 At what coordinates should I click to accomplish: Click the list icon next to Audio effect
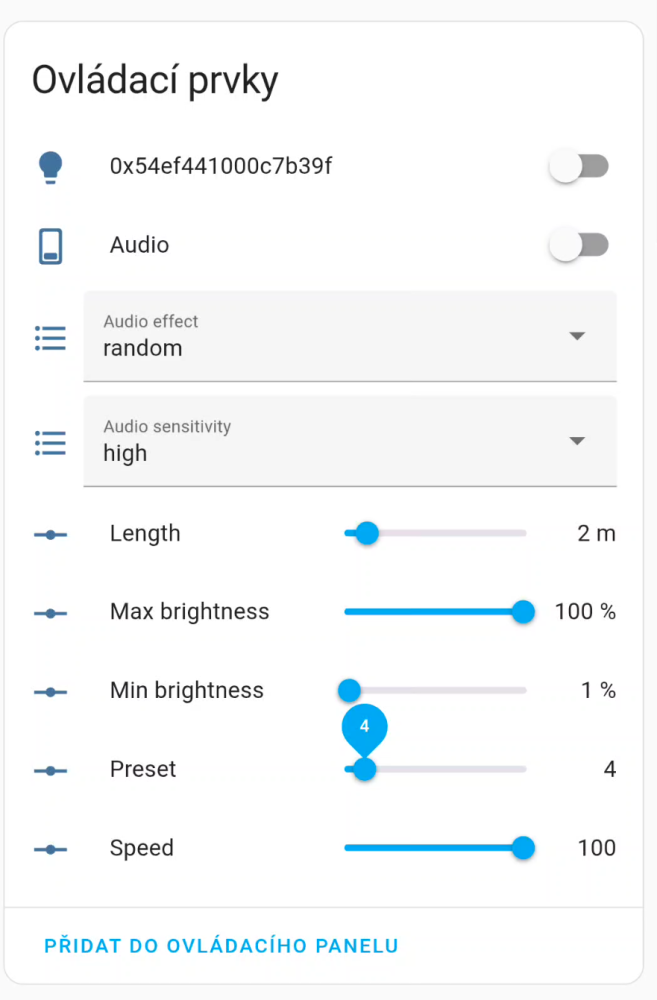pyautogui.click(x=50, y=338)
